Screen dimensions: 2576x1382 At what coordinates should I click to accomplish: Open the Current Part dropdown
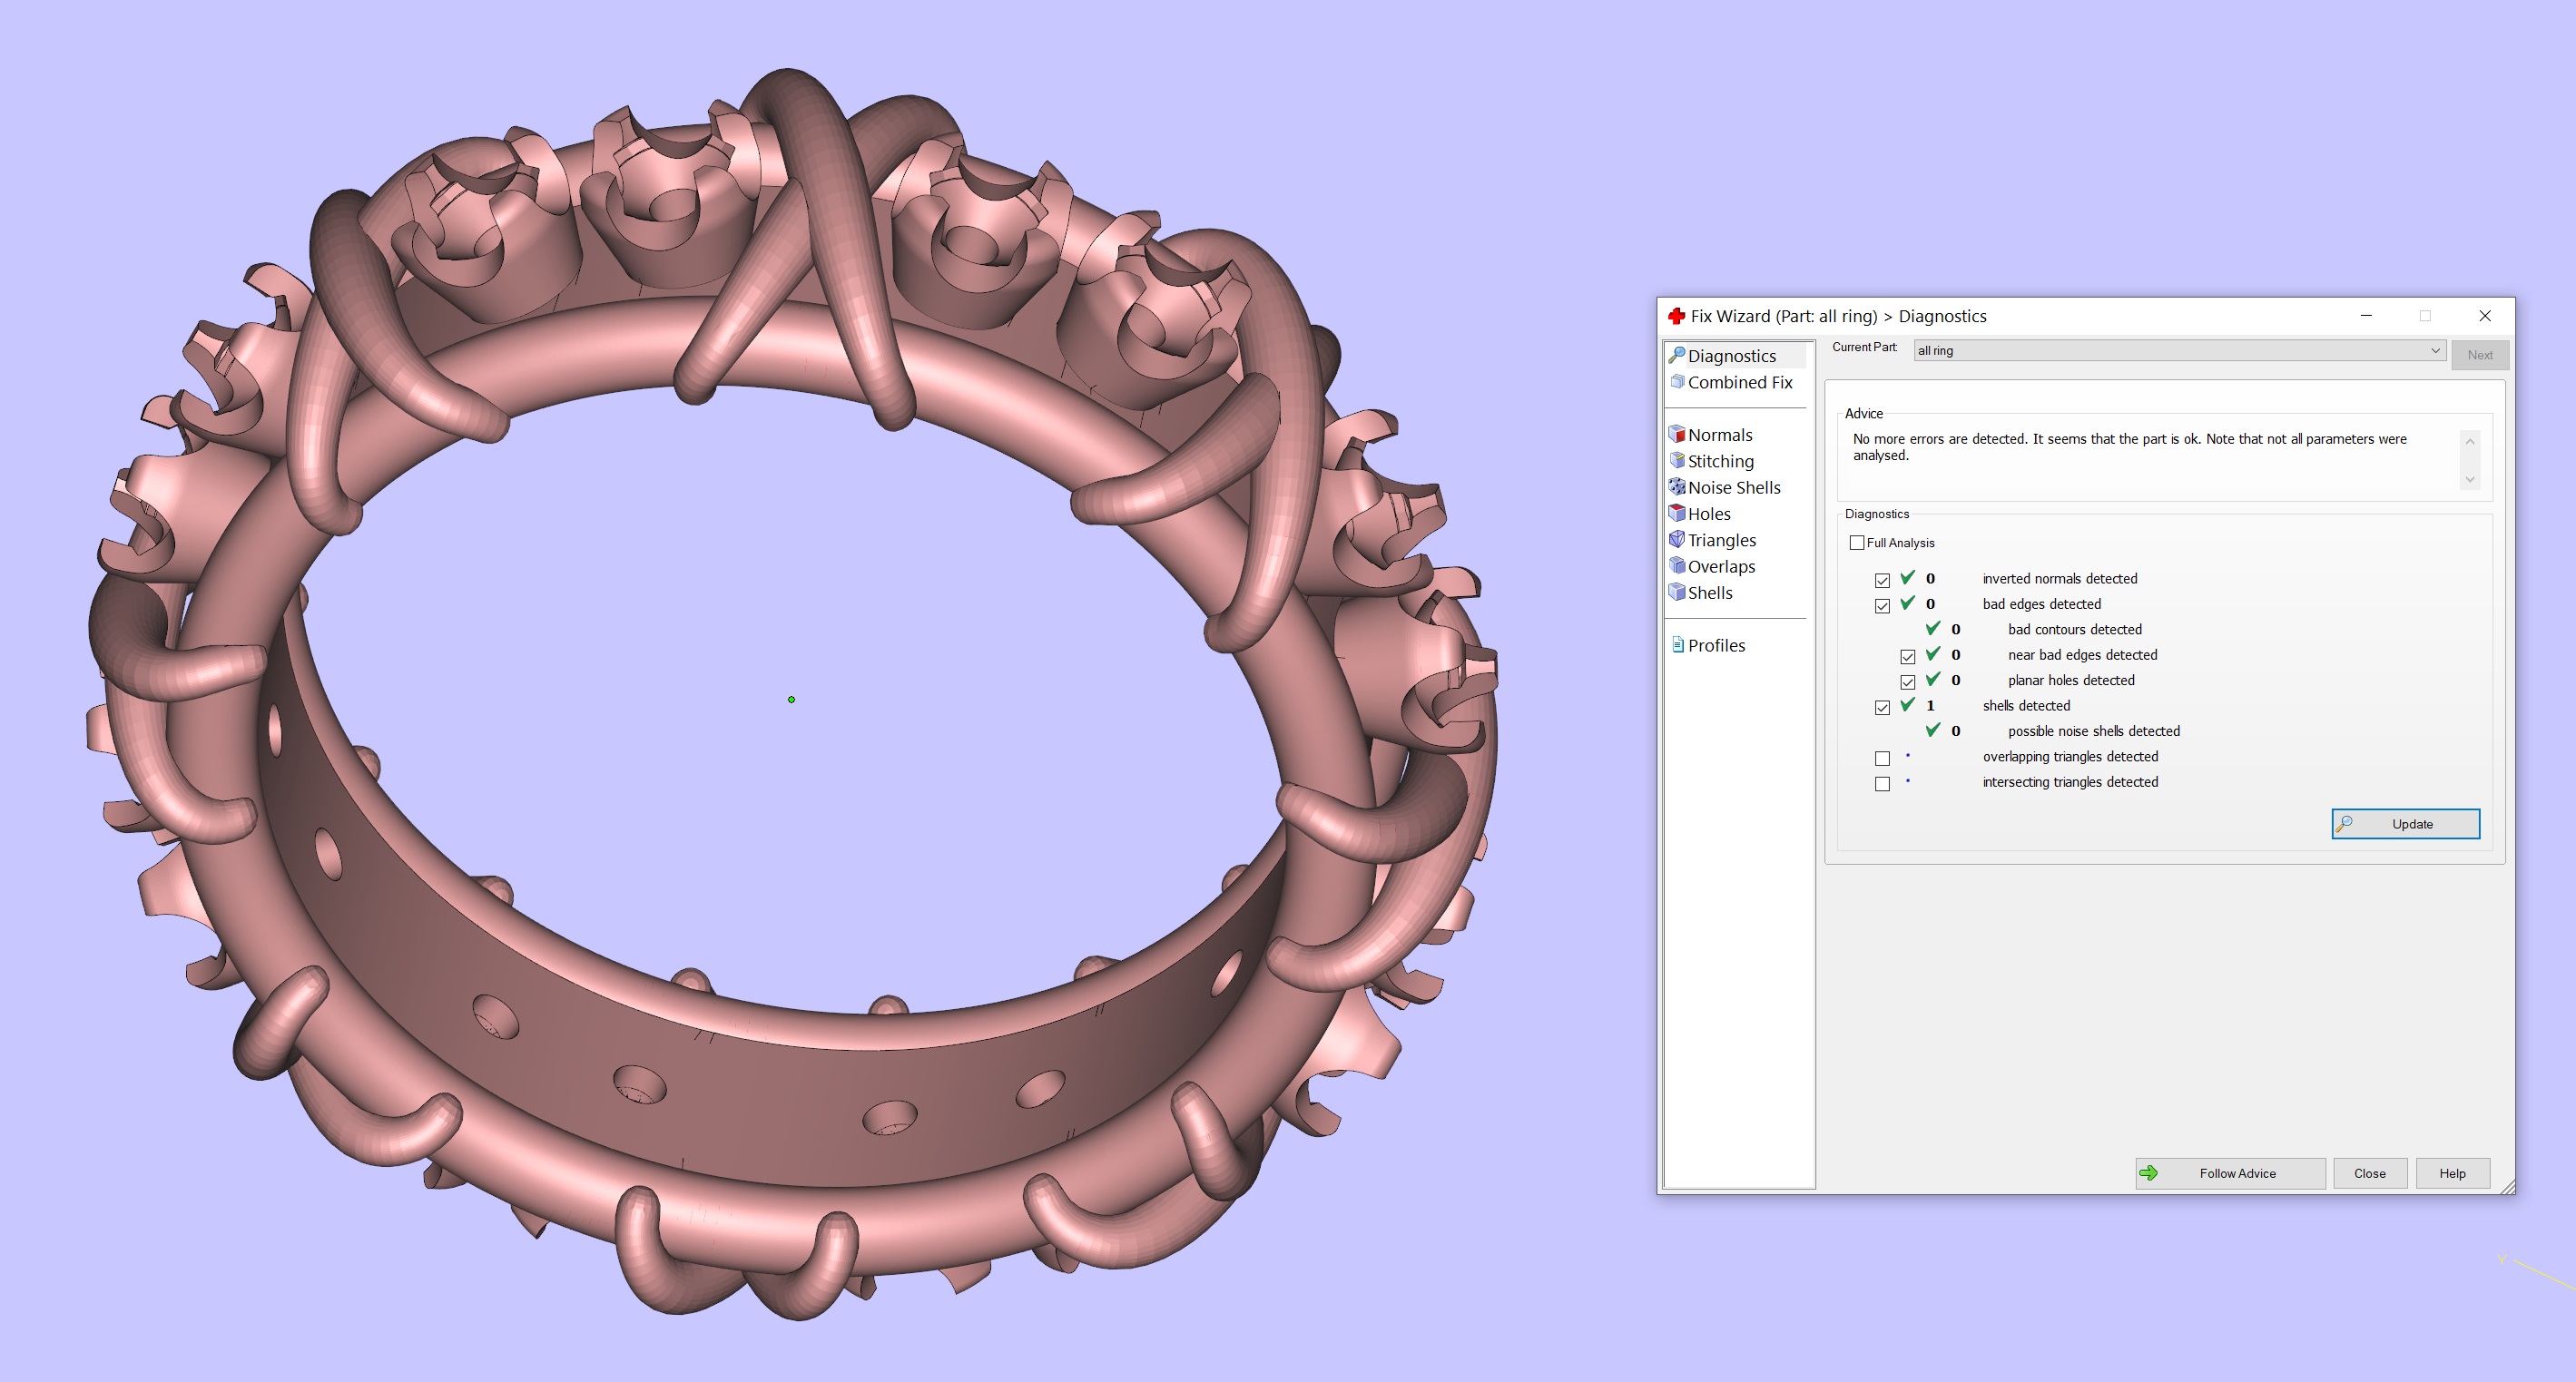(x=2435, y=350)
